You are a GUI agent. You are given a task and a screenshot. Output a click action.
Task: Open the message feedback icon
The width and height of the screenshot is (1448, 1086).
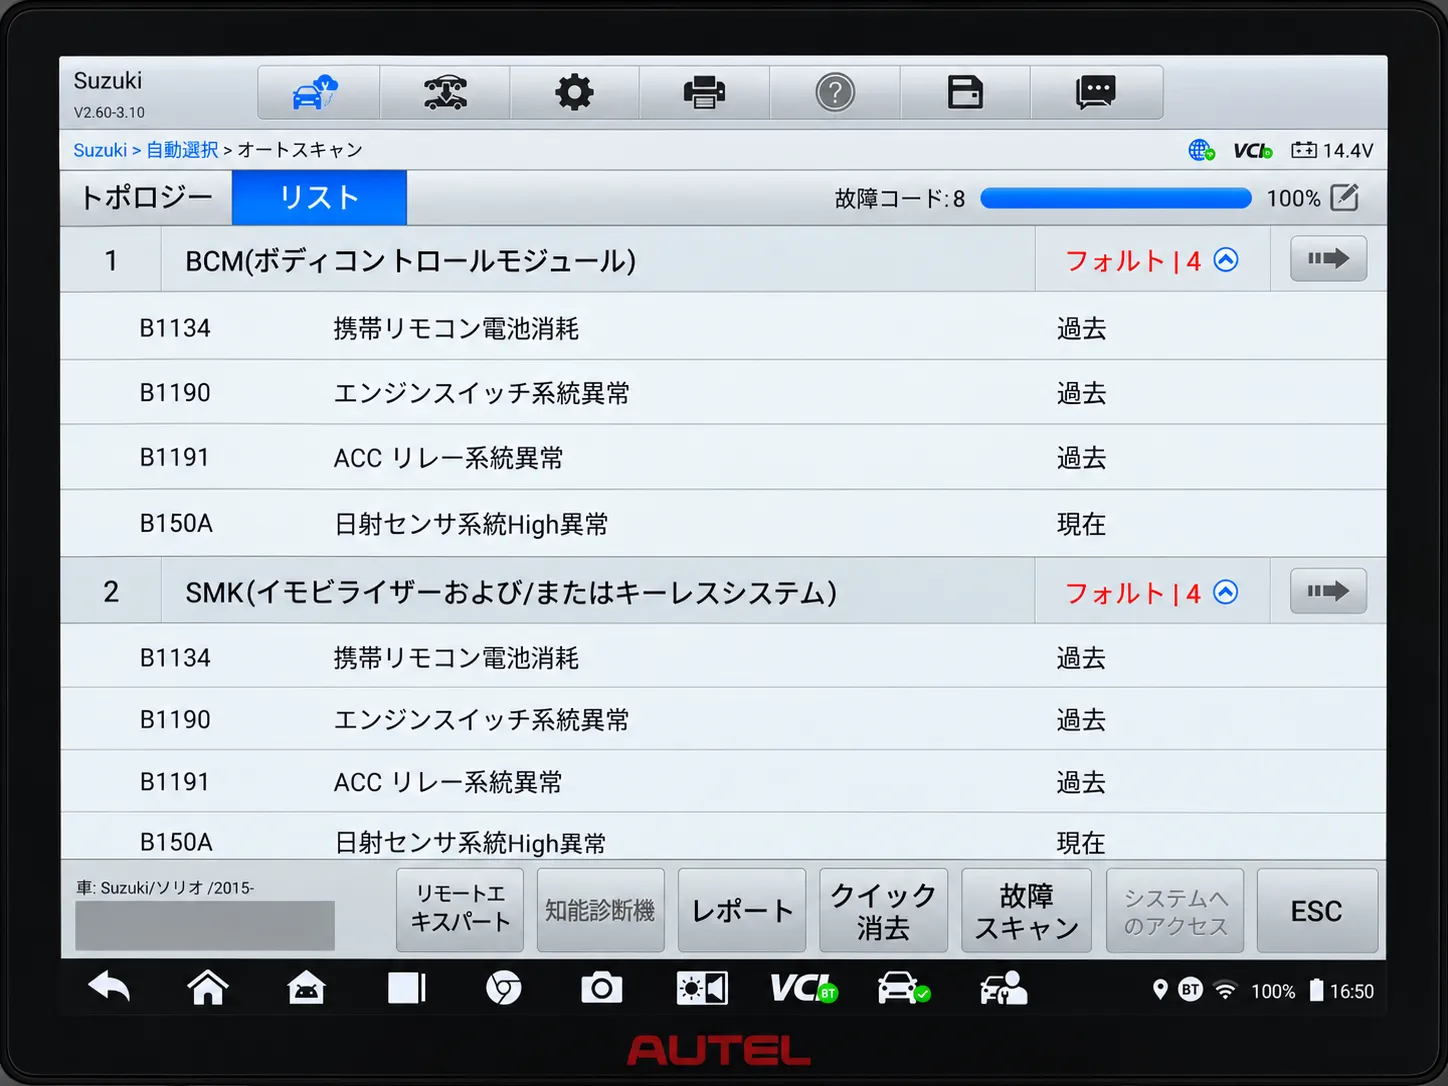coord(1096,93)
